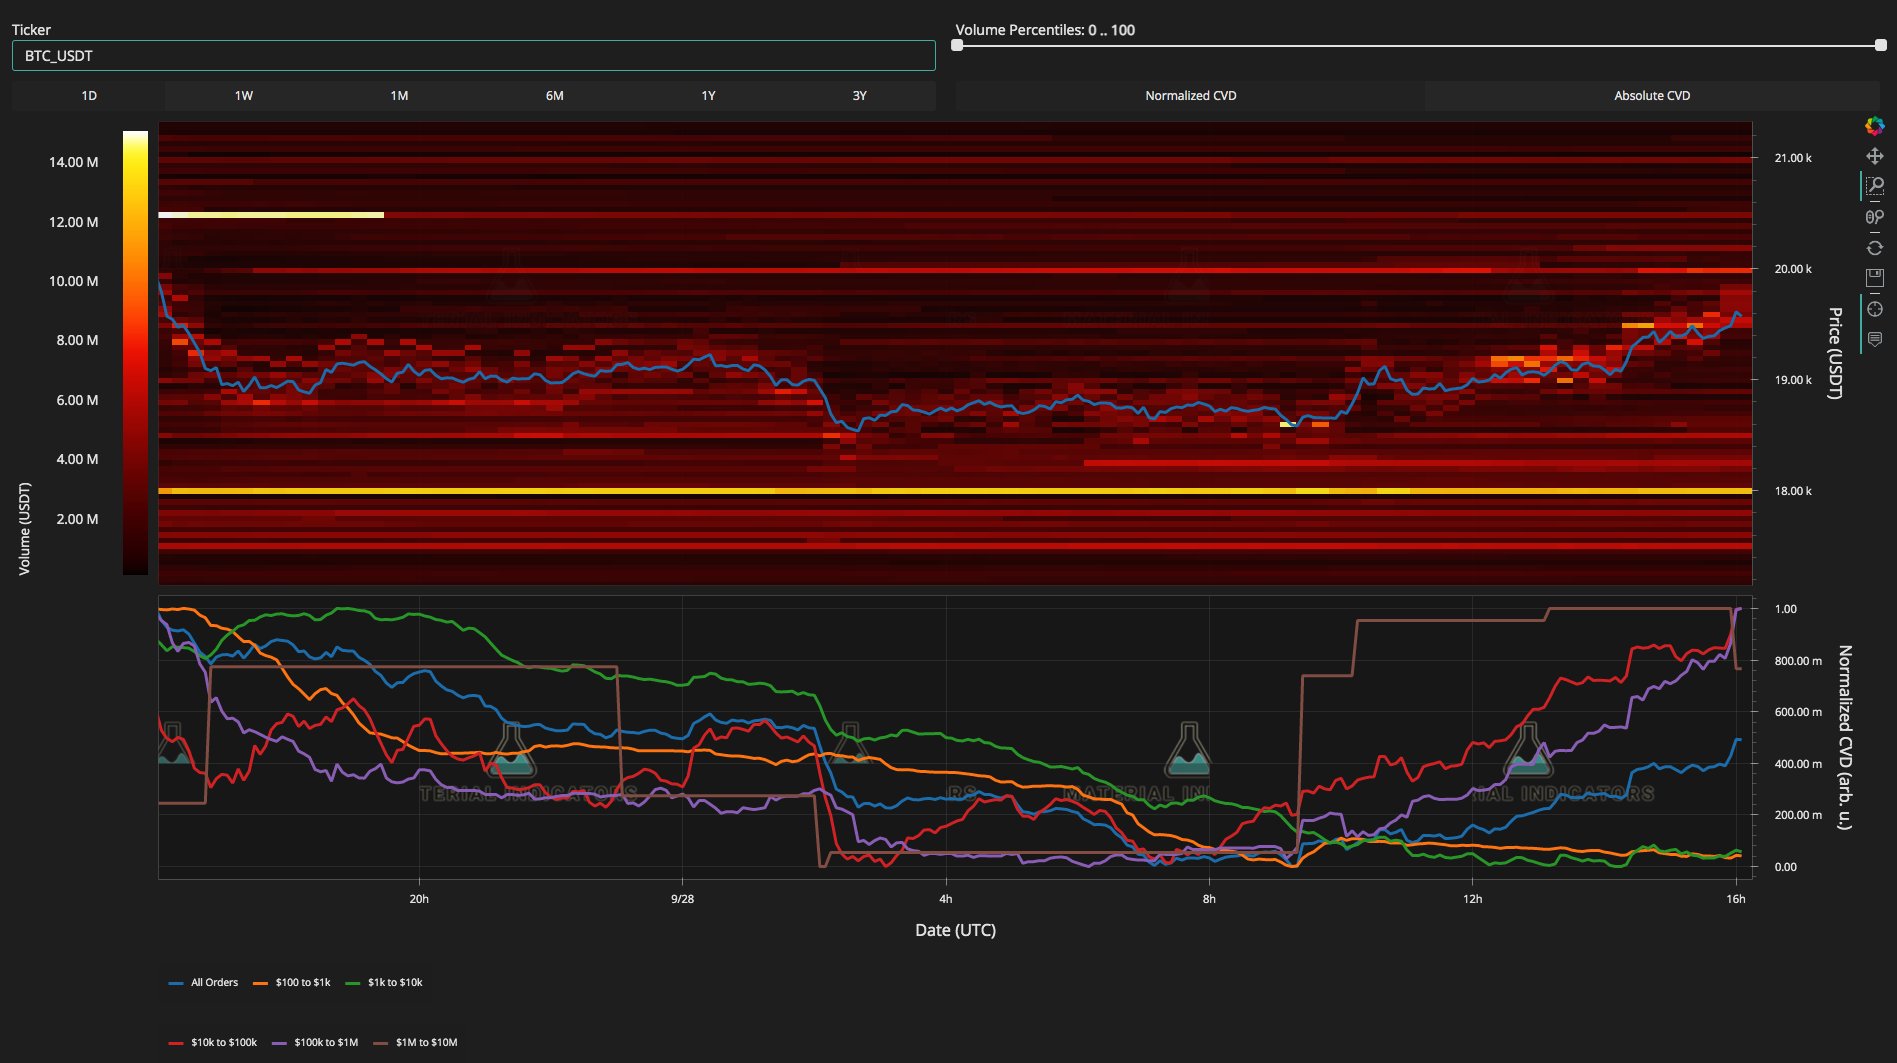This screenshot has width=1897, height=1063.
Task: Reset the chart view
Action: point(1874,248)
